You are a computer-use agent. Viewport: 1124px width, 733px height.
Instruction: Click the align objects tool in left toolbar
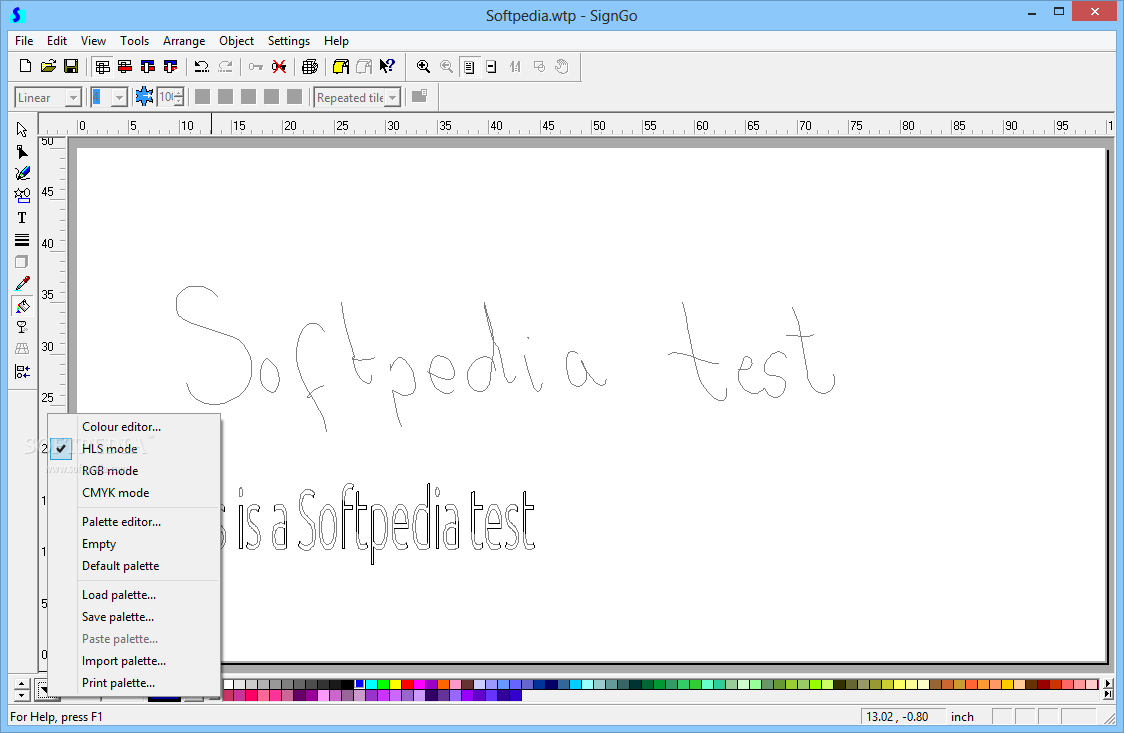pos(22,372)
